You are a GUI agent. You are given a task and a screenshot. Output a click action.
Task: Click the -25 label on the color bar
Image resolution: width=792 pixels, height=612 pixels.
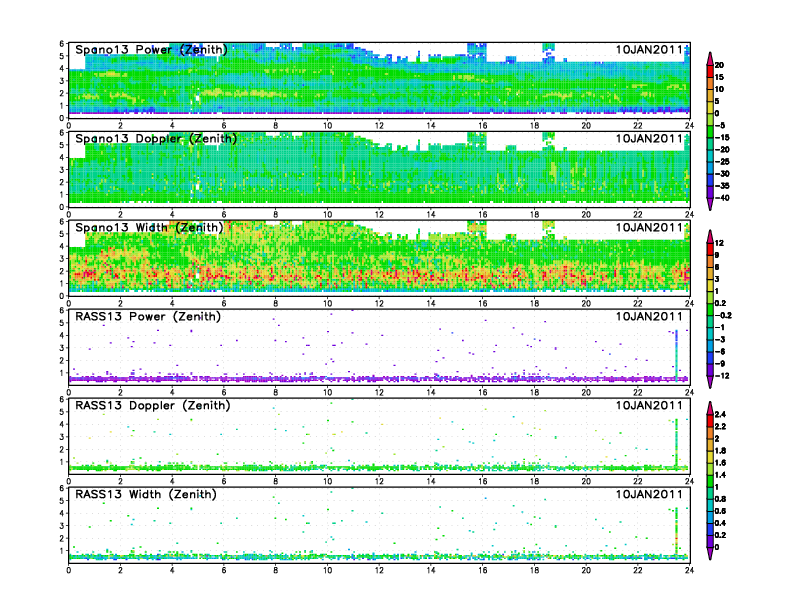click(722, 162)
